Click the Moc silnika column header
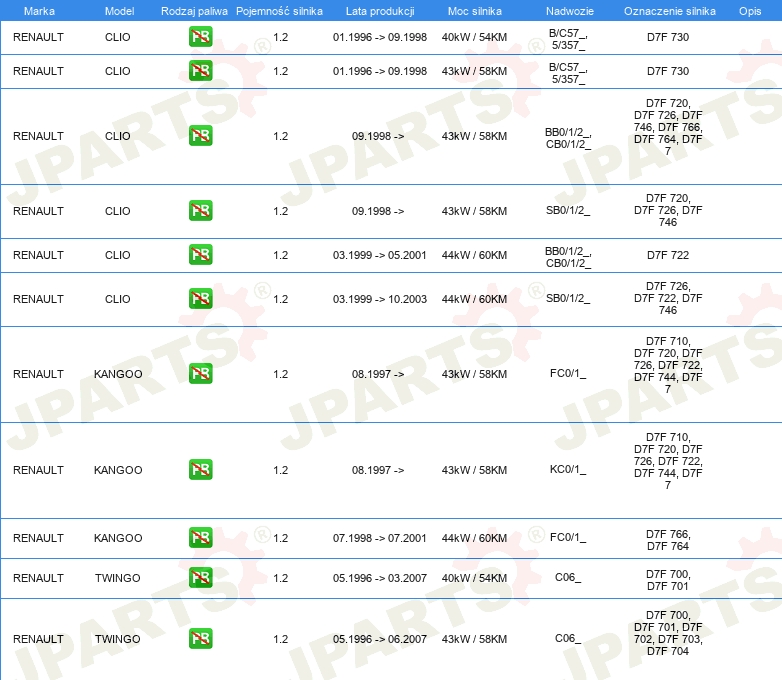This screenshot has width=782, height=680. [x=474, y=11]
